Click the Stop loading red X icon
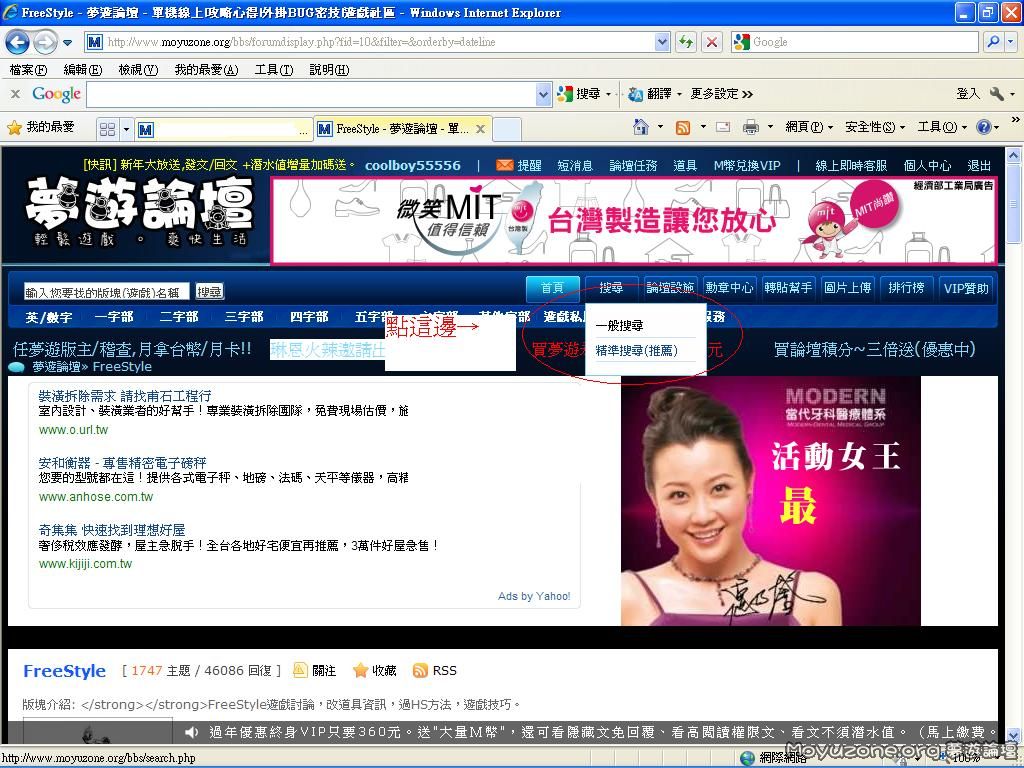1024x768 pixels. (x=712, y=42)
